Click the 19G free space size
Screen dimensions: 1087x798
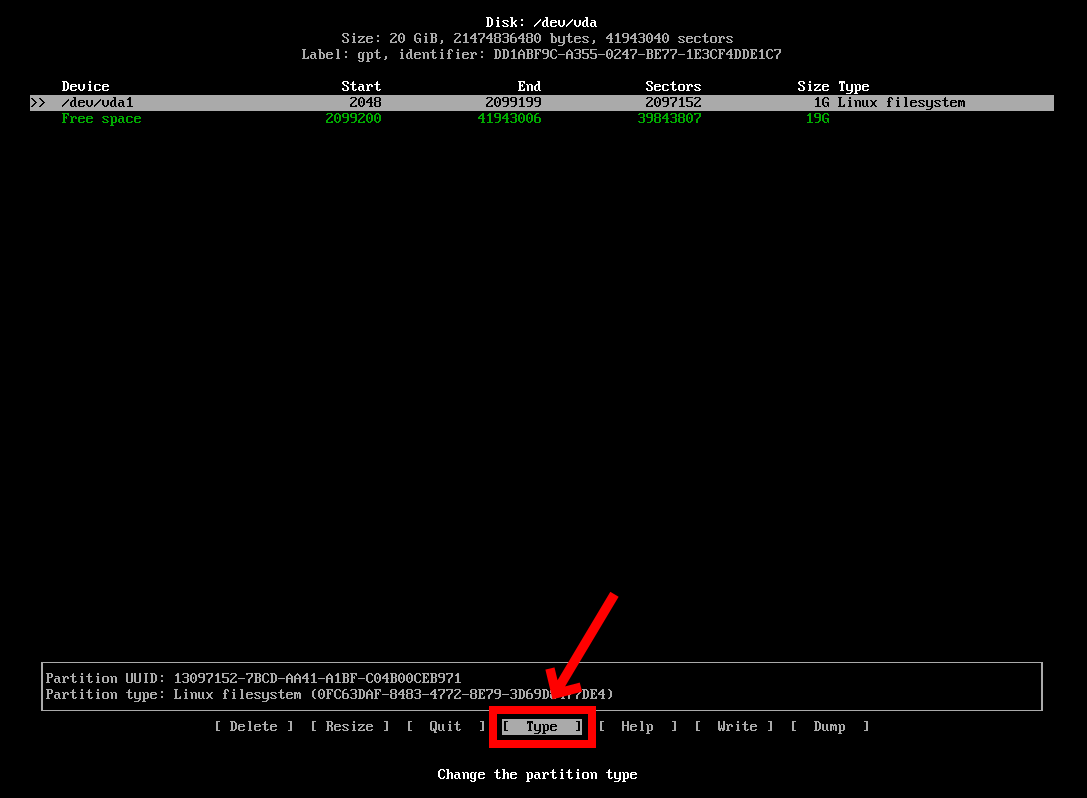click(x=818, y=119)
